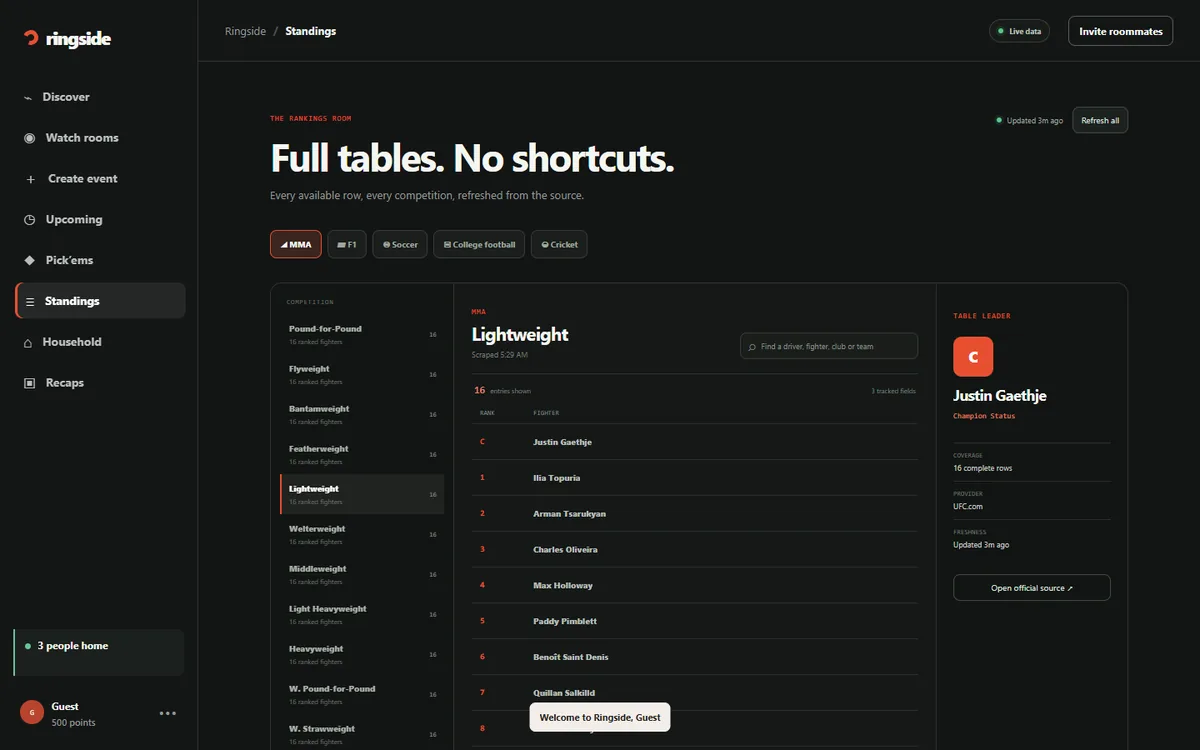Click the Arman Tsarukyan row
Screen dimensions: 1200x750
click(x=695, y=514)
